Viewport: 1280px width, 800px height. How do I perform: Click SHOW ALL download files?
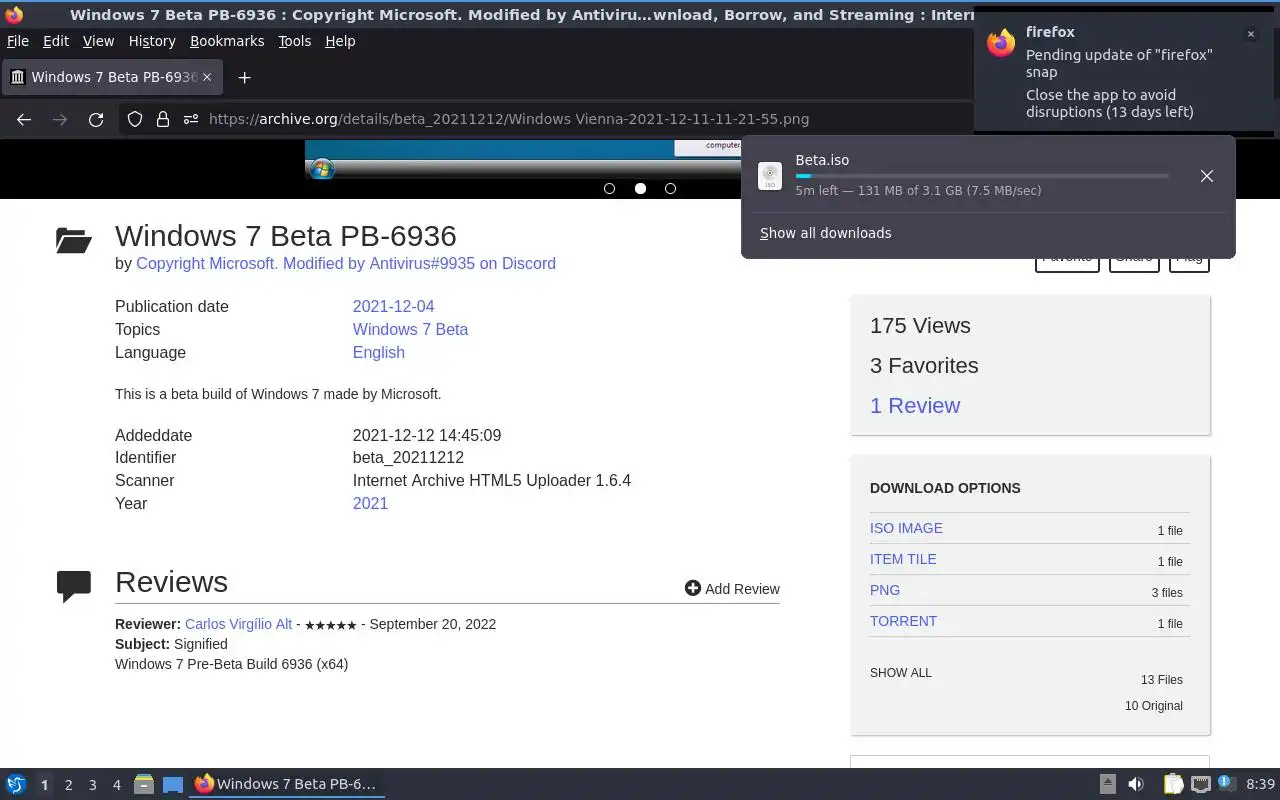[901, 673]
